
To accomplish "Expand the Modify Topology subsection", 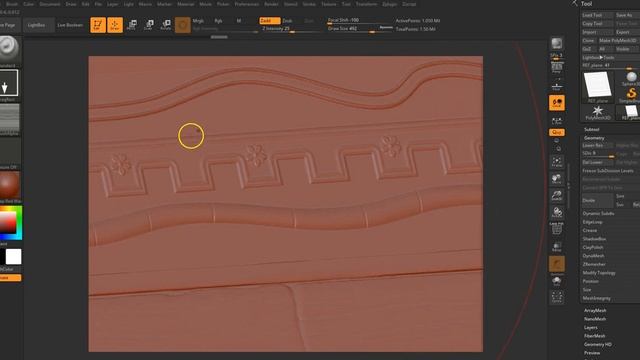I will [599, 273].
